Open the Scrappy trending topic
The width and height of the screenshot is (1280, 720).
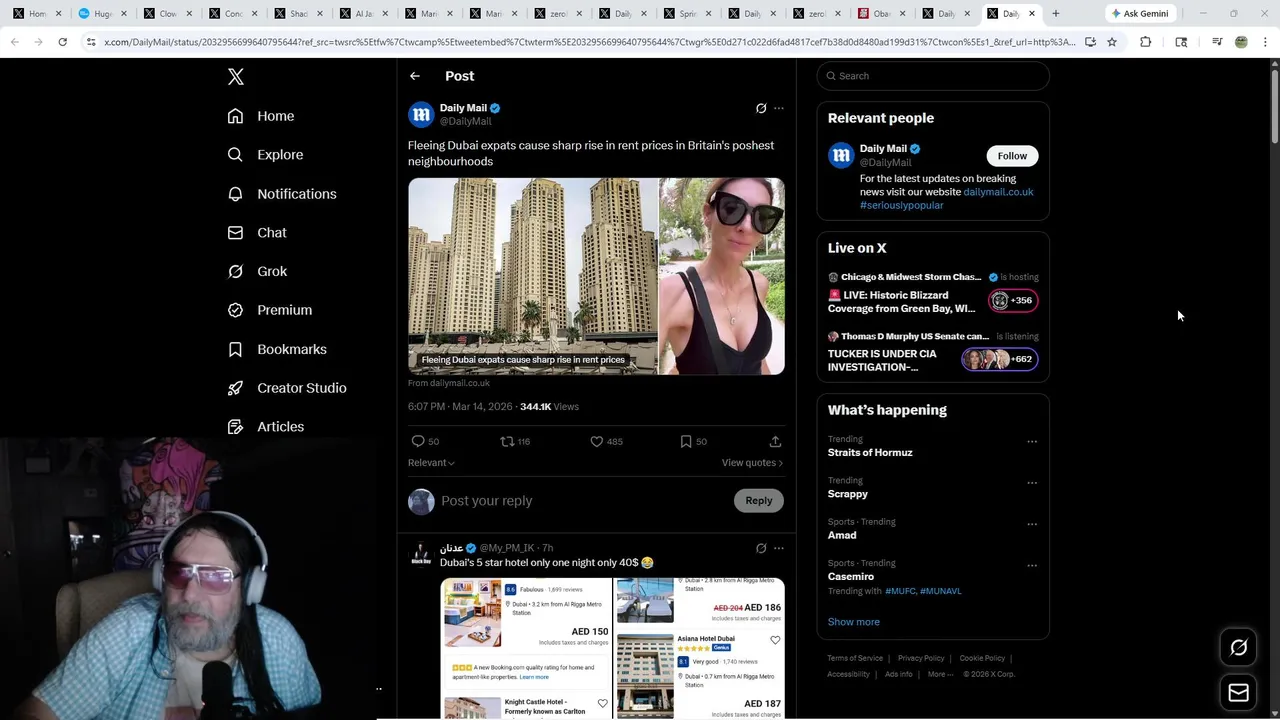(848, 494)
